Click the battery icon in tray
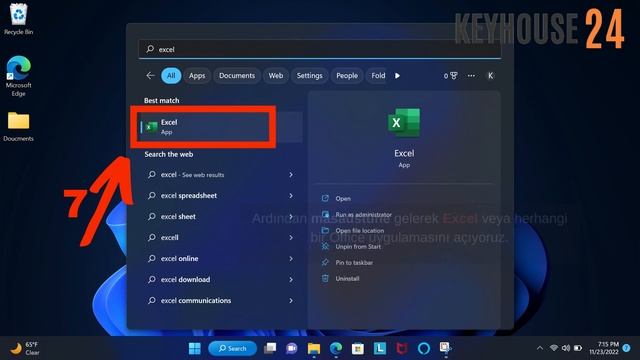 coord(578,348)
